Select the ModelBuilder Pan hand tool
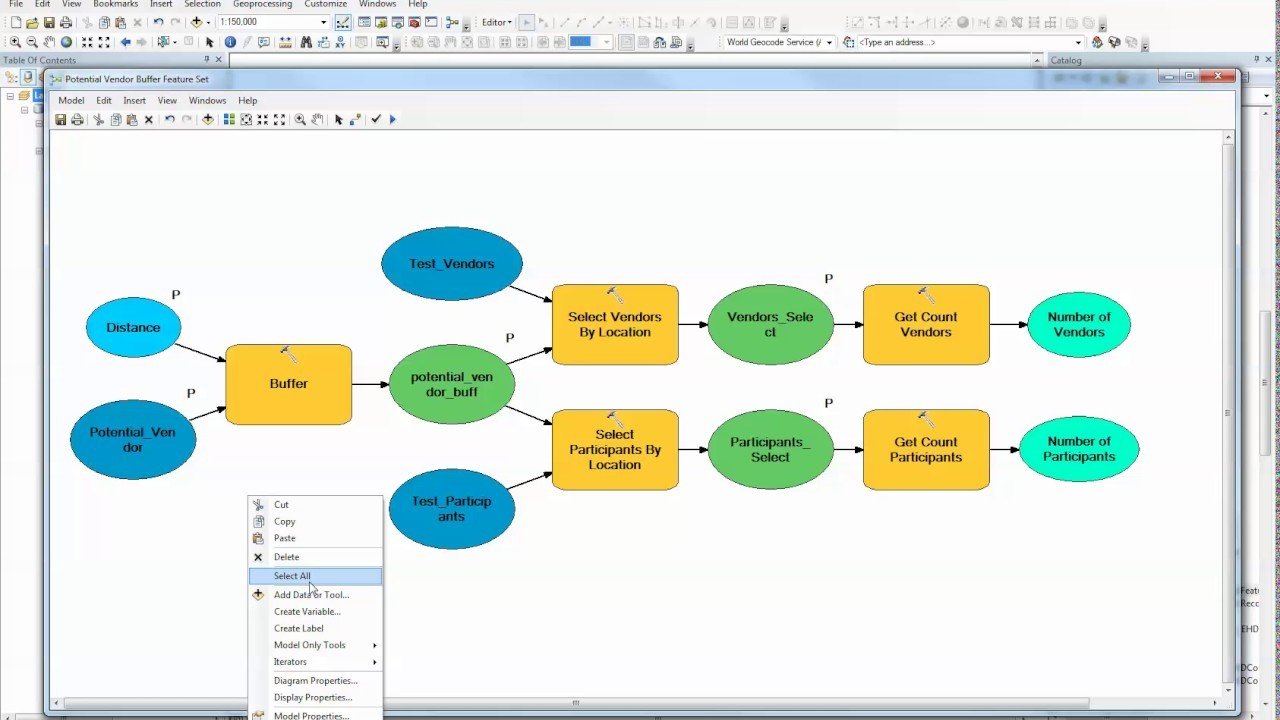 click(x=317, y=119)
